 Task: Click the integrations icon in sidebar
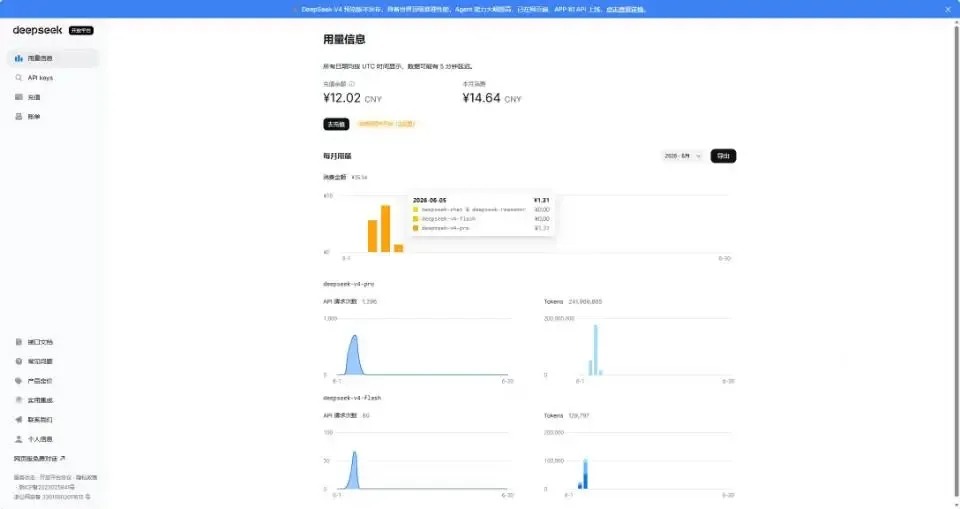click(18, 400)
